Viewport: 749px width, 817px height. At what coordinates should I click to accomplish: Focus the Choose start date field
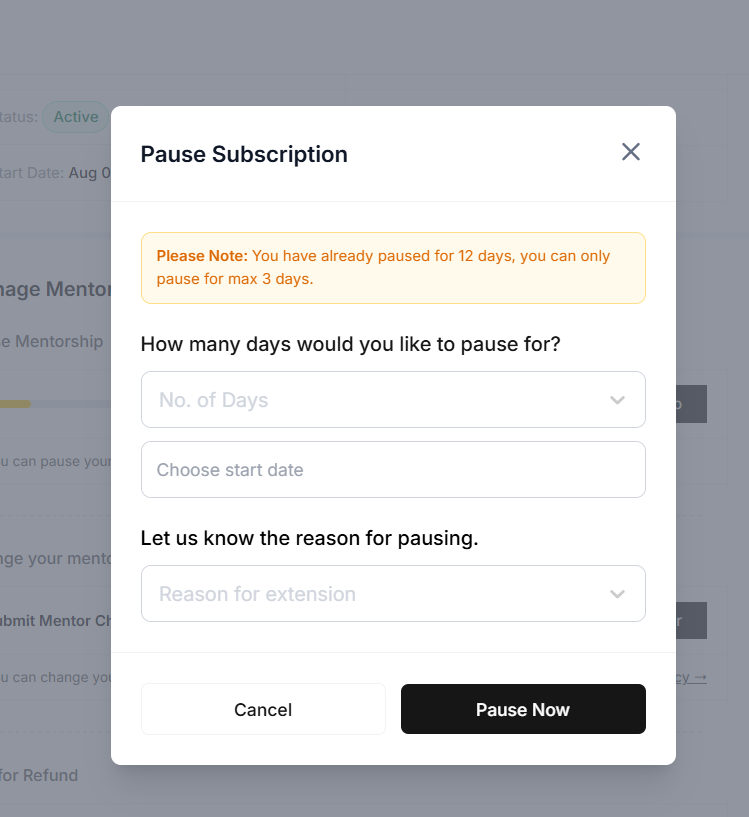point(392,470)
